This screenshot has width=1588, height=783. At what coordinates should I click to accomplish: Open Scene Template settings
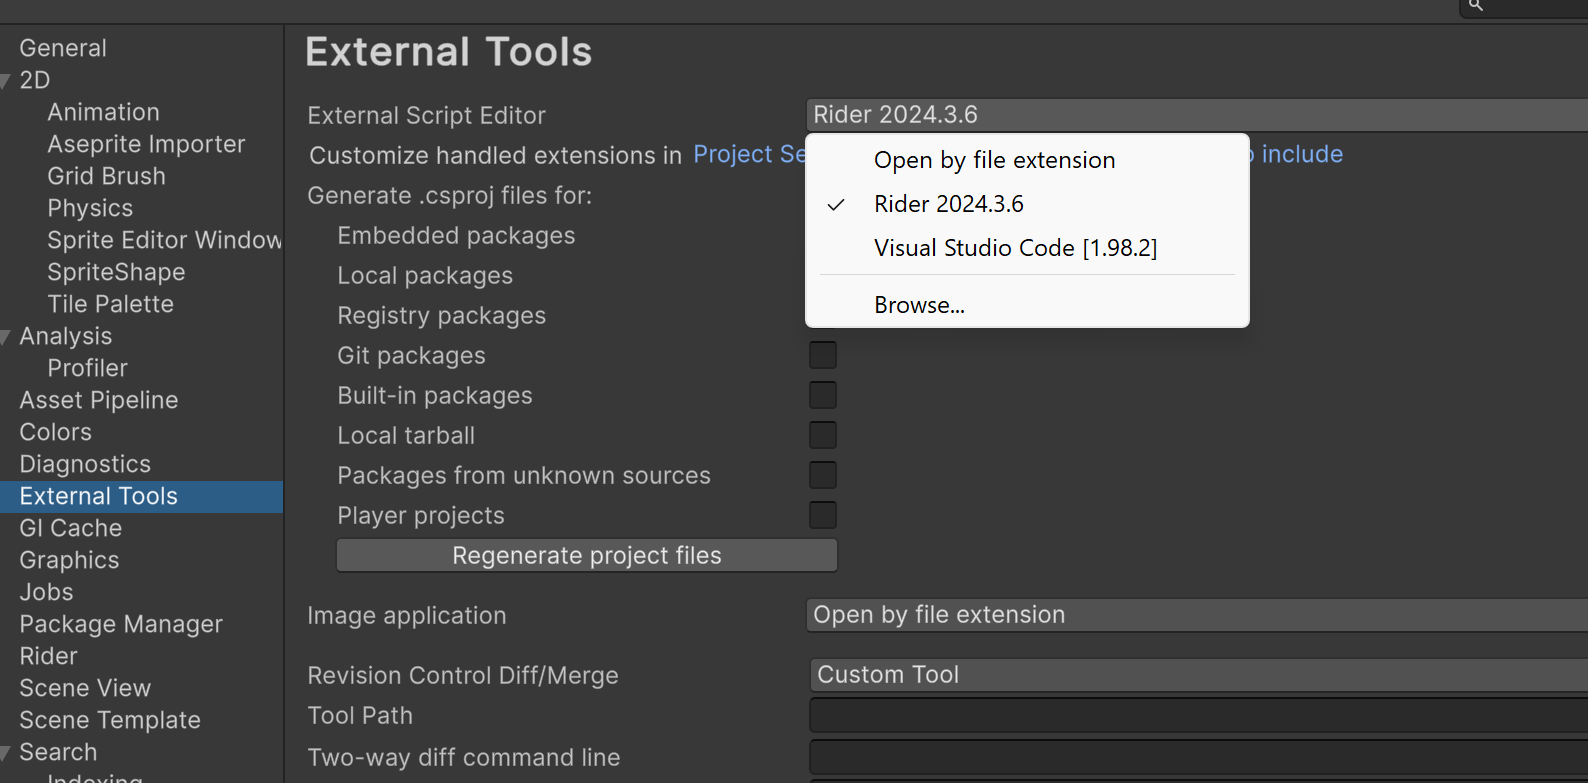point(110,720)
